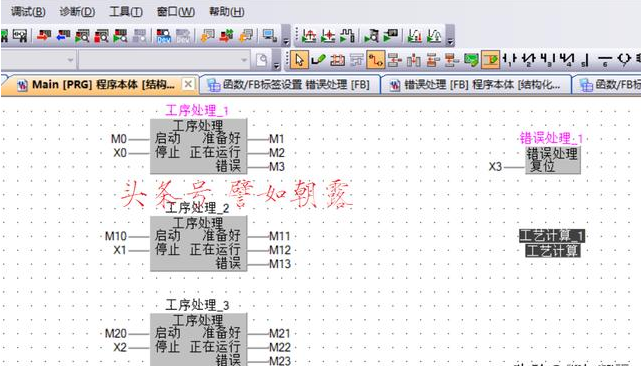The image size is (643, 366).
Task: Open the second wide empty combo box dropdown
Action: click(244, 60)
